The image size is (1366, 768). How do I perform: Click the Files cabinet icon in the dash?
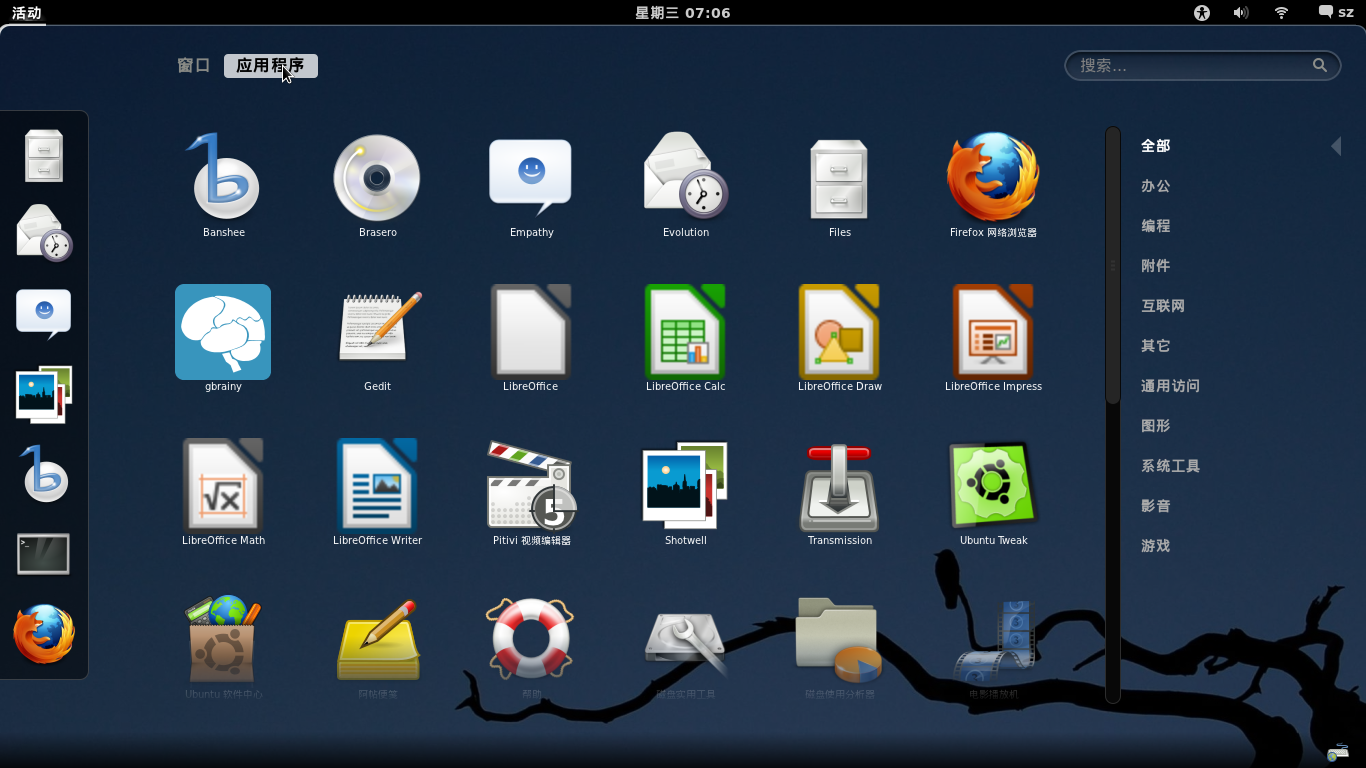44,155
